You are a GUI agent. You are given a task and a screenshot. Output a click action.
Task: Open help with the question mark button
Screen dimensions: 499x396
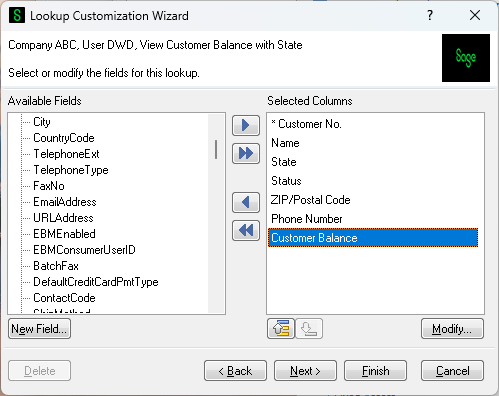click(x=430, y=15)
